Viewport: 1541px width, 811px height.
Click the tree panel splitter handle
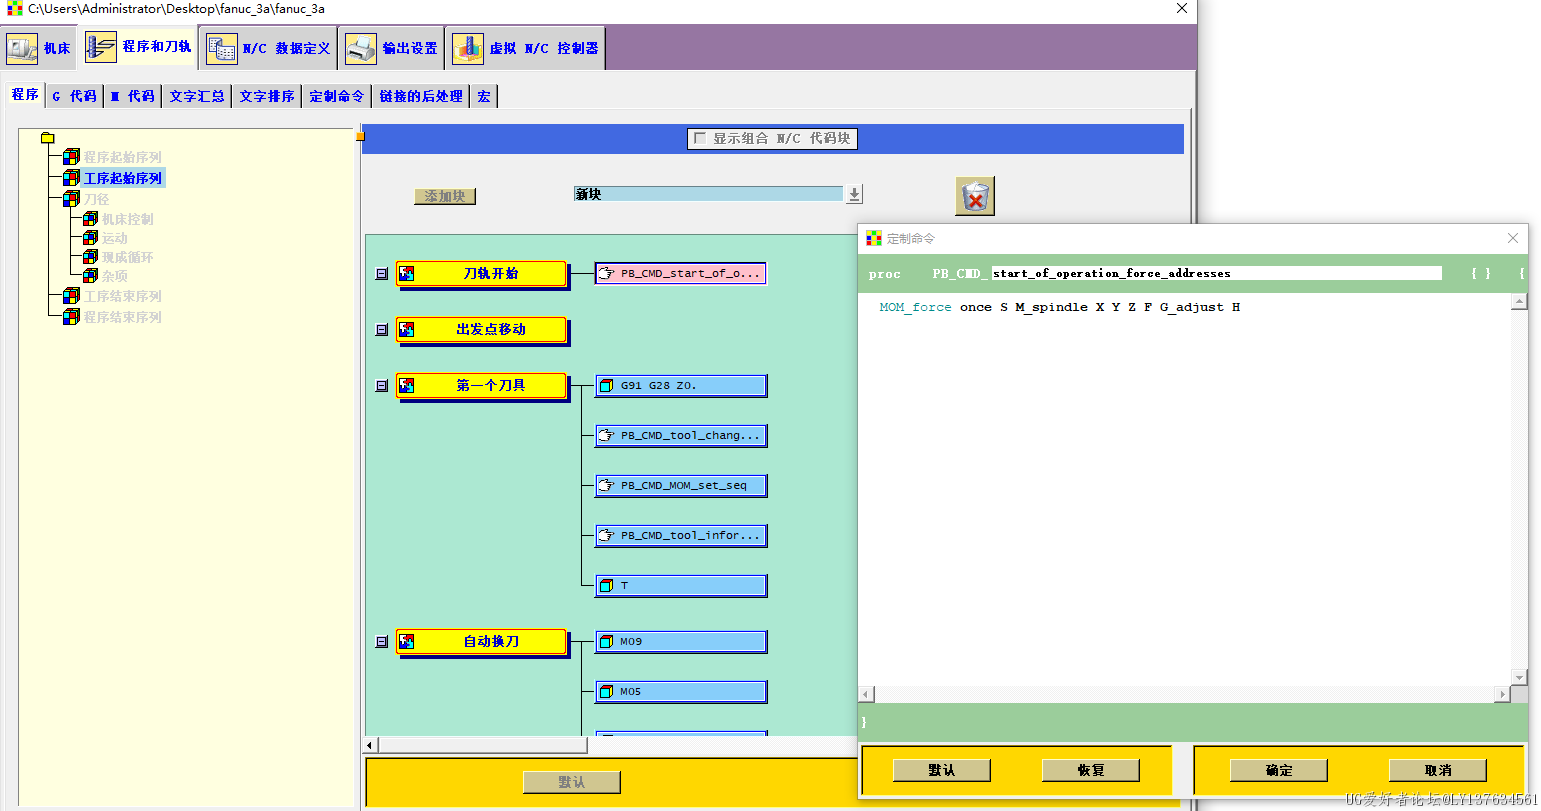point(360,136)
